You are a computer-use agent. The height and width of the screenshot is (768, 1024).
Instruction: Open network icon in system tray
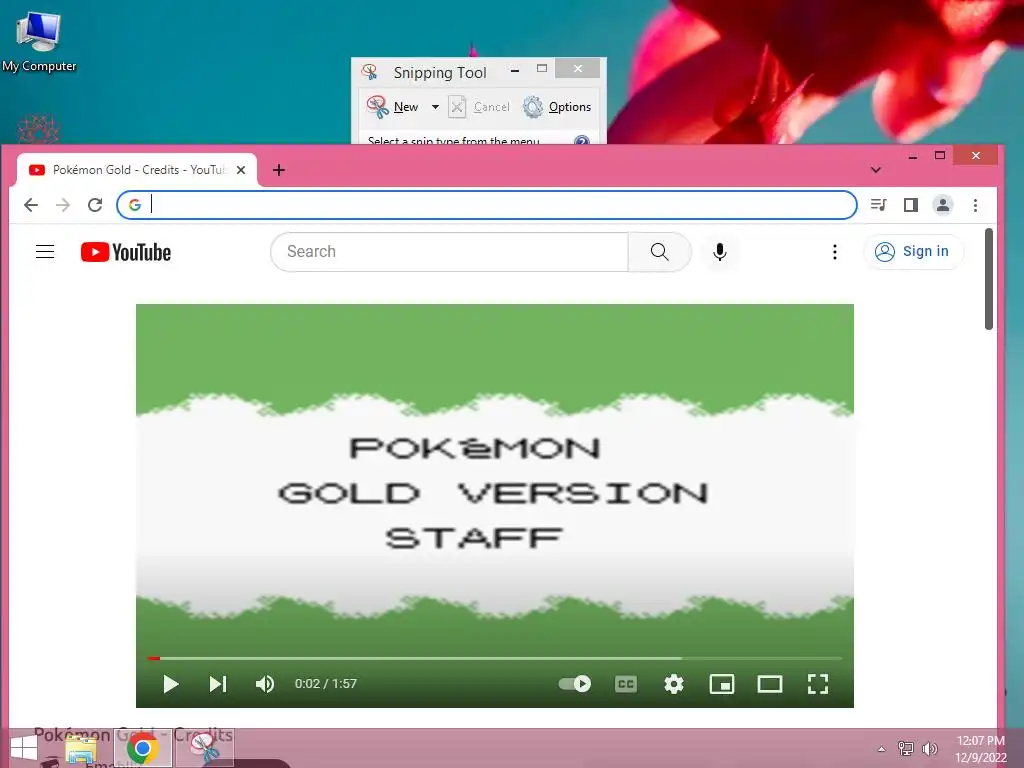pos(906,748)
